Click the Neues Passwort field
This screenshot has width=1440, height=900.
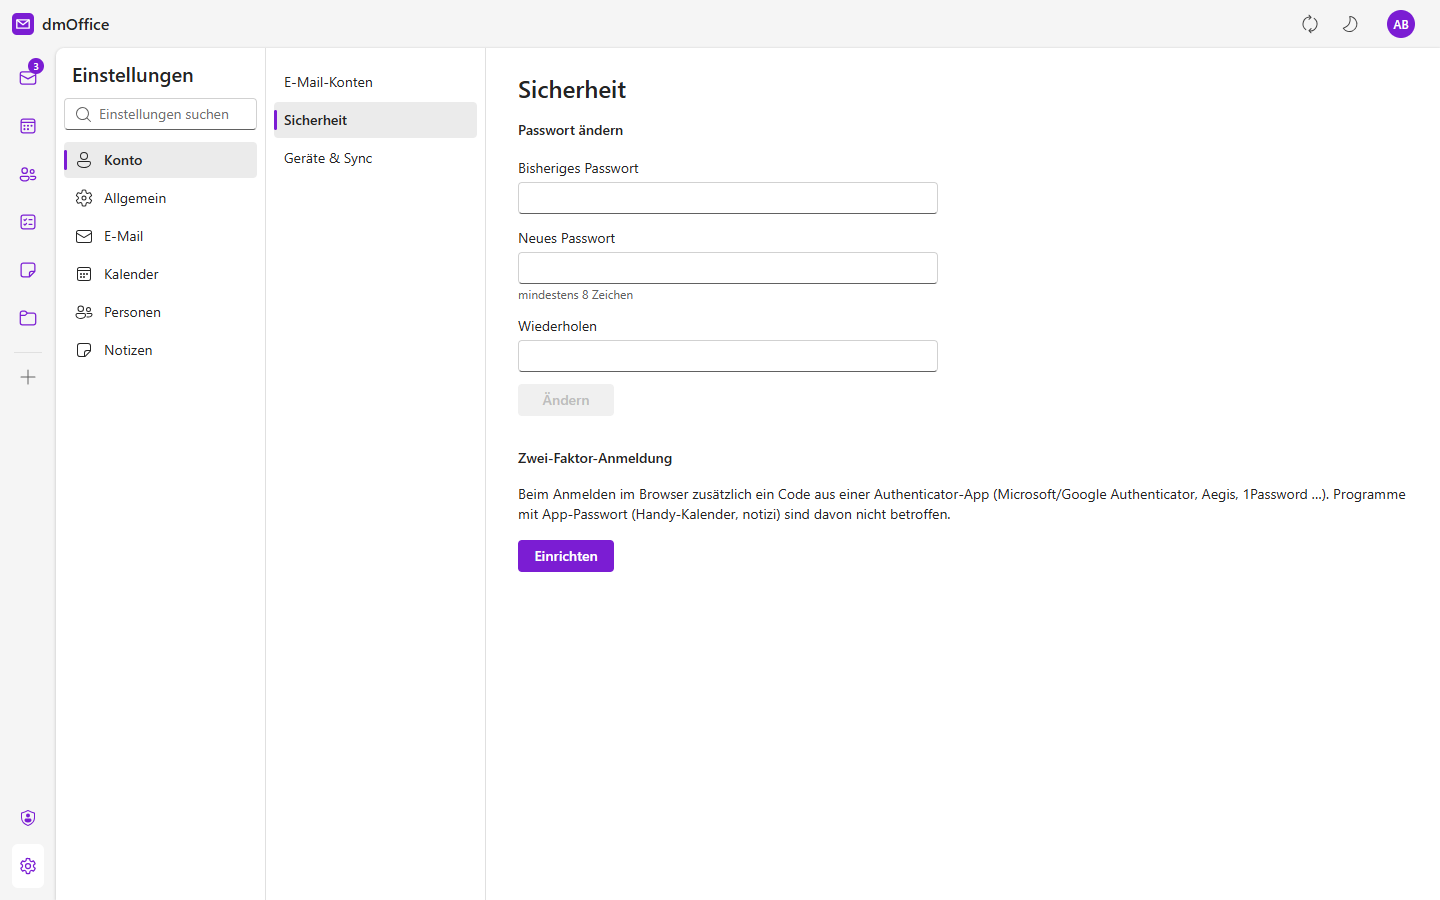(x=728, y=268)
